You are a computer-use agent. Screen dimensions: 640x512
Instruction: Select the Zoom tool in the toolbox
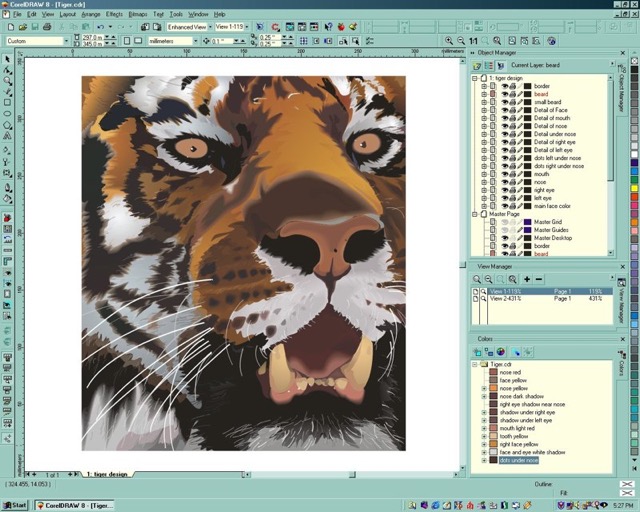tap(7, 80)
